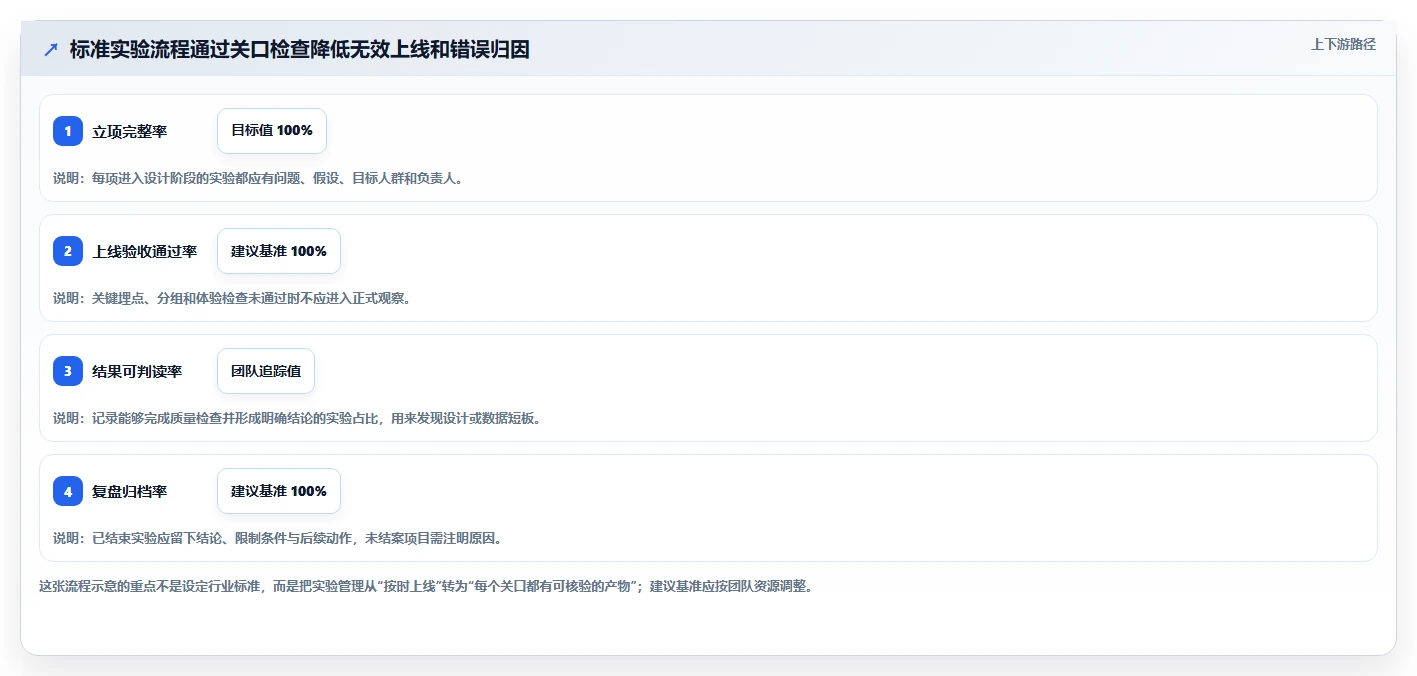Click the description starting 每项进入设计阶段
The height and width of the screenshot is (676, 1417).
(258, 178)
